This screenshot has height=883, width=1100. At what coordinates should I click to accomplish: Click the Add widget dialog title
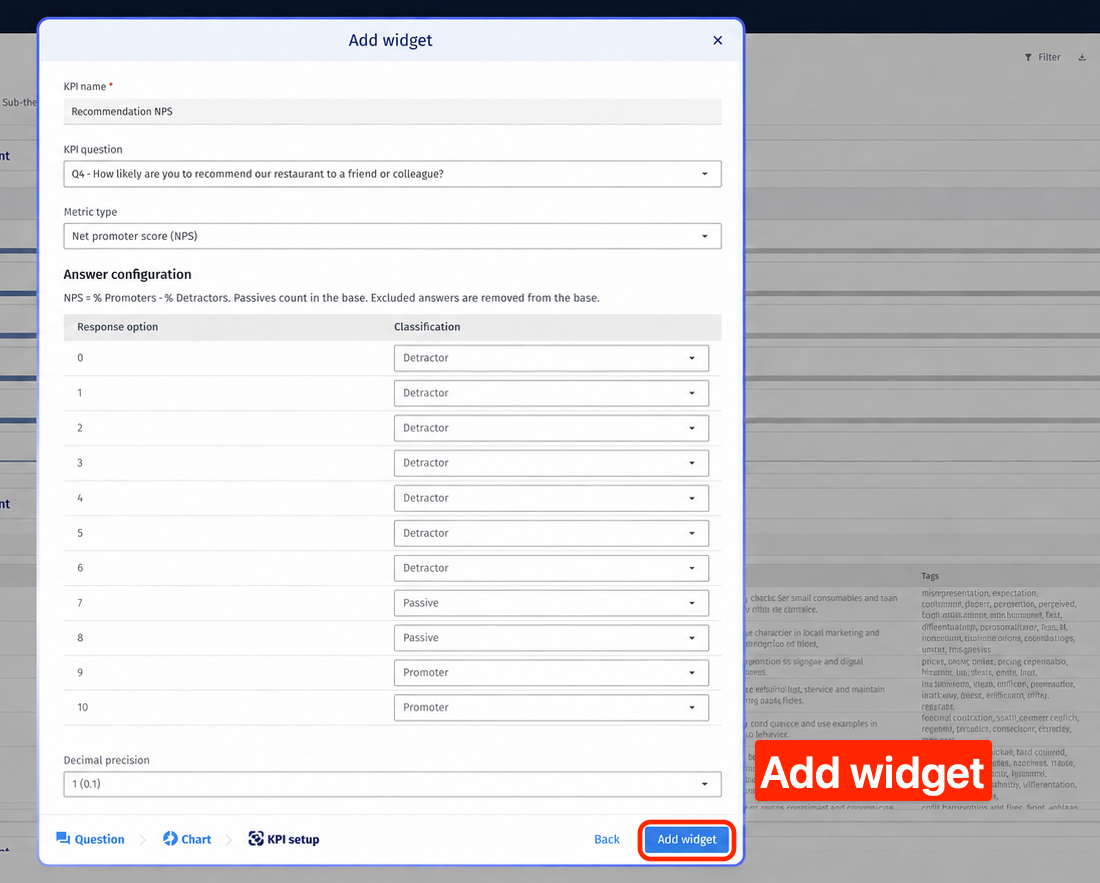[390, 40]
